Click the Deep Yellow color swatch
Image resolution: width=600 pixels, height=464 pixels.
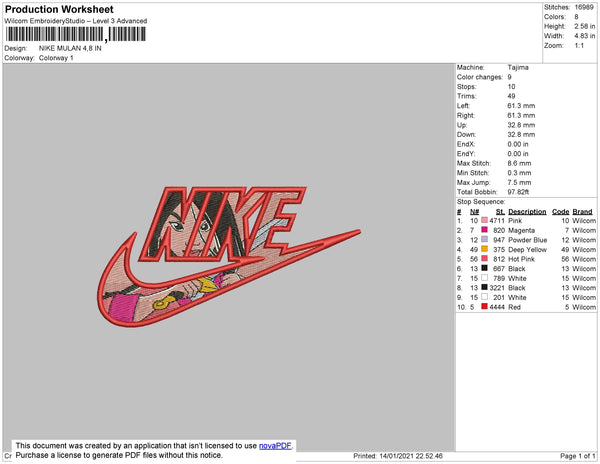click(484, 249)
